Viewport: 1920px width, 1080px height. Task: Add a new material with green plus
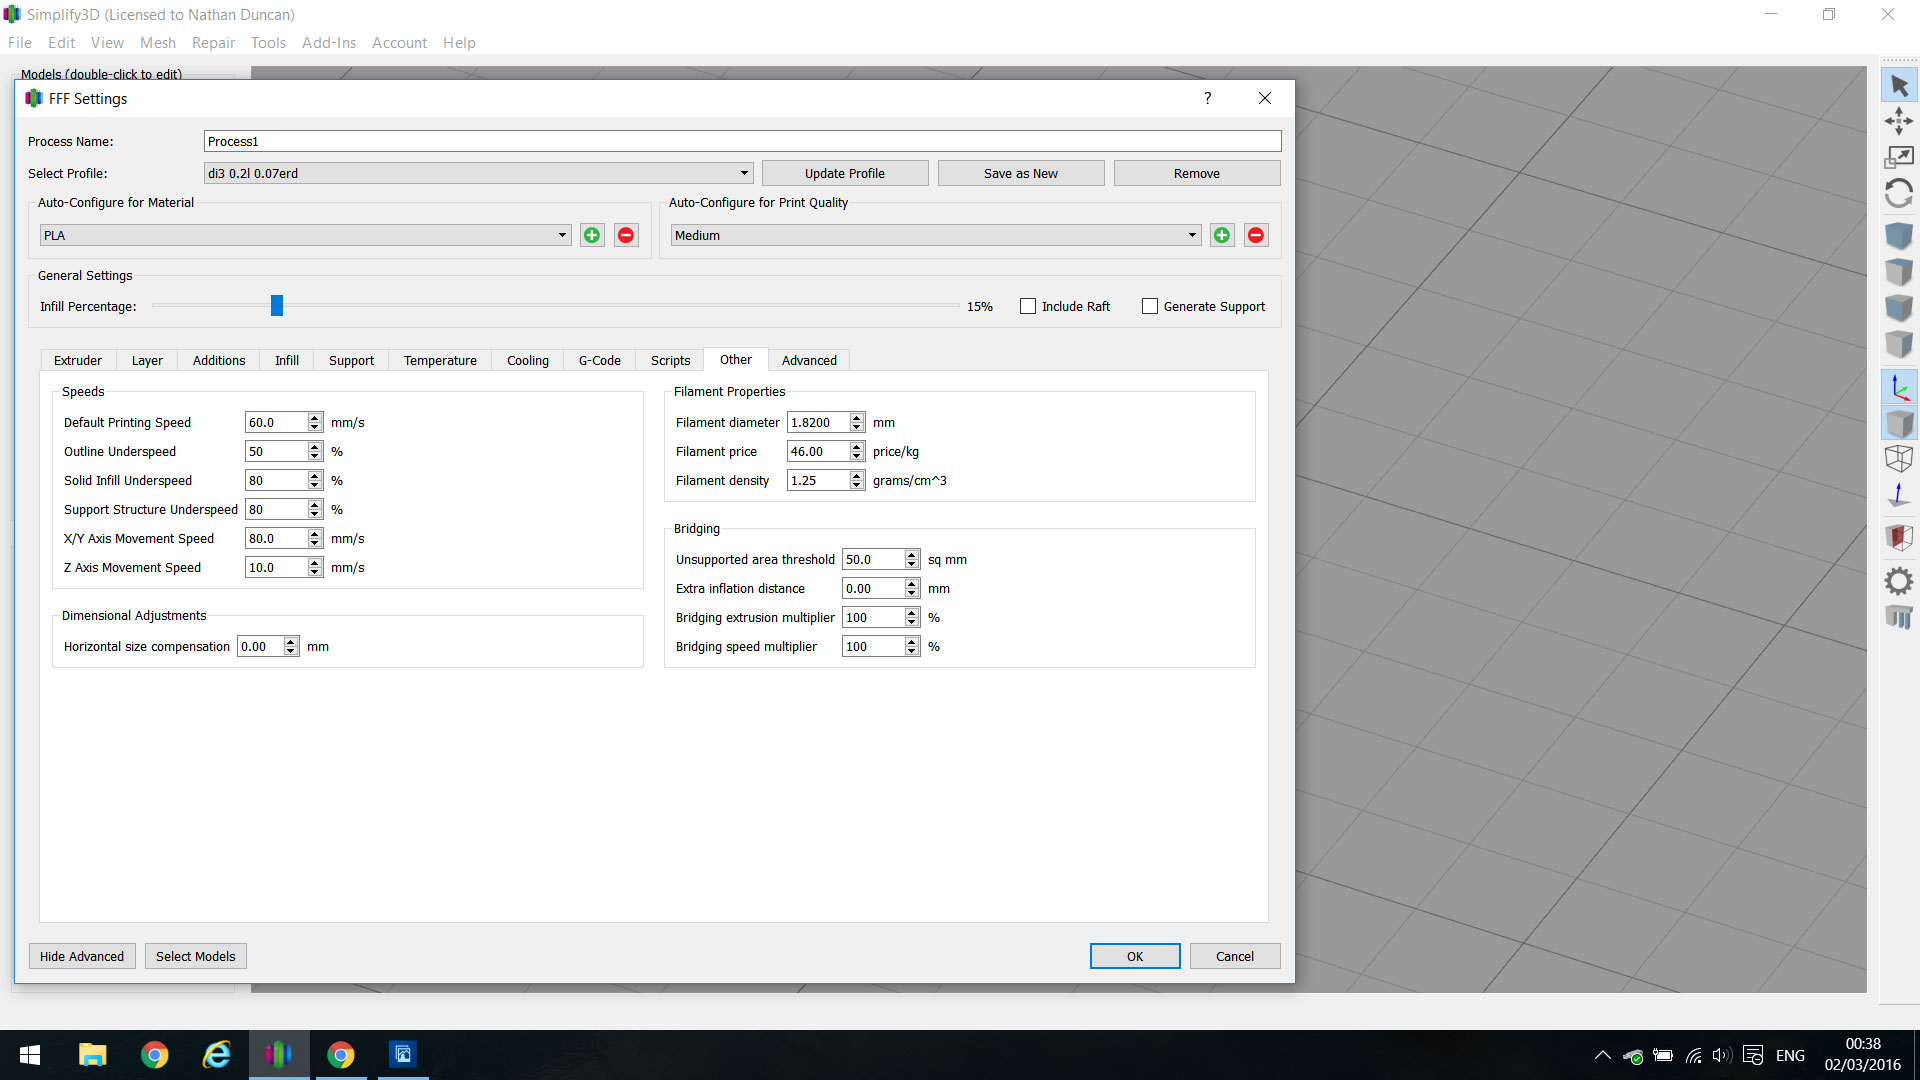(592, 235)
